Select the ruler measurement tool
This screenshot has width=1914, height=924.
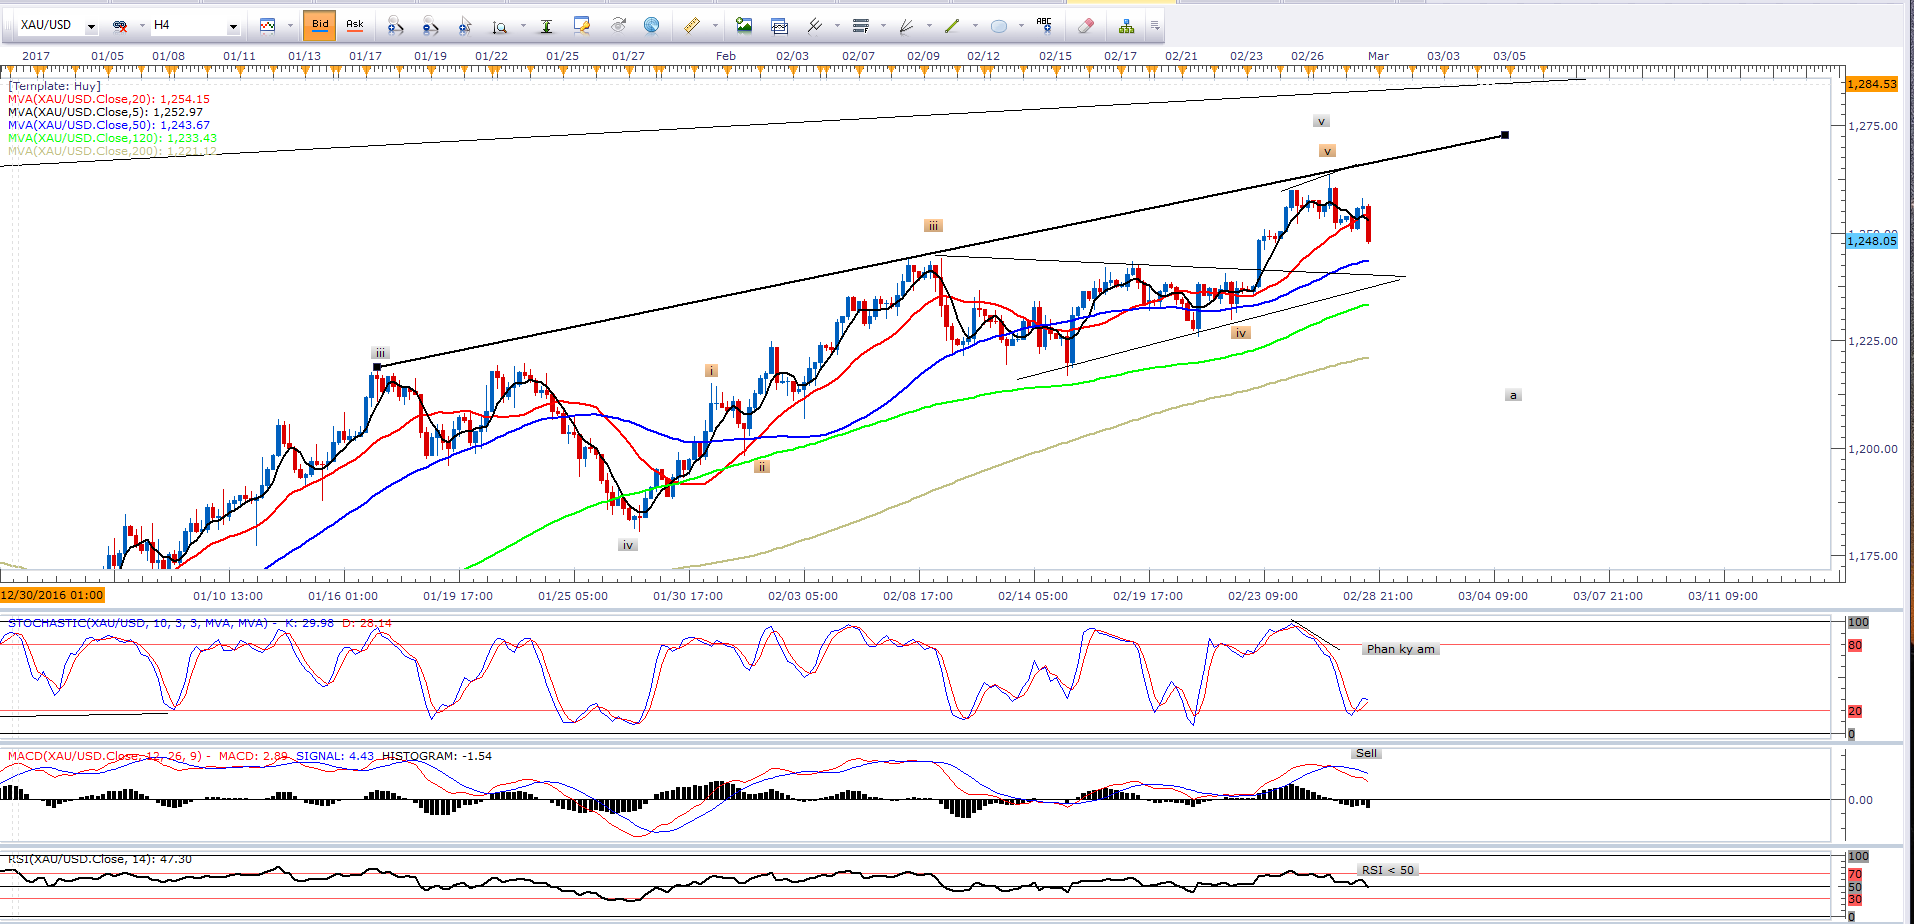click(691, 25)
